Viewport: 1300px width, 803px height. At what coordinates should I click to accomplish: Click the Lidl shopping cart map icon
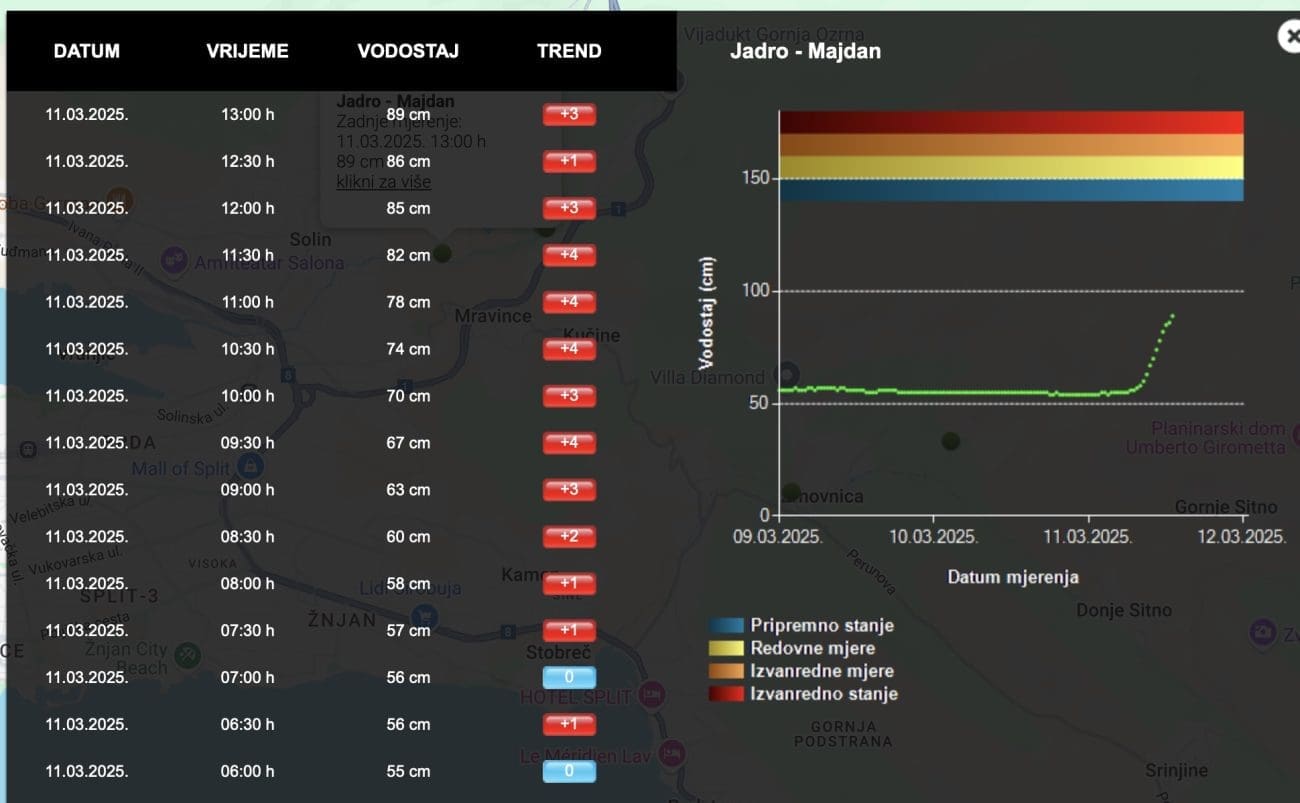click(x=423, y=614)
